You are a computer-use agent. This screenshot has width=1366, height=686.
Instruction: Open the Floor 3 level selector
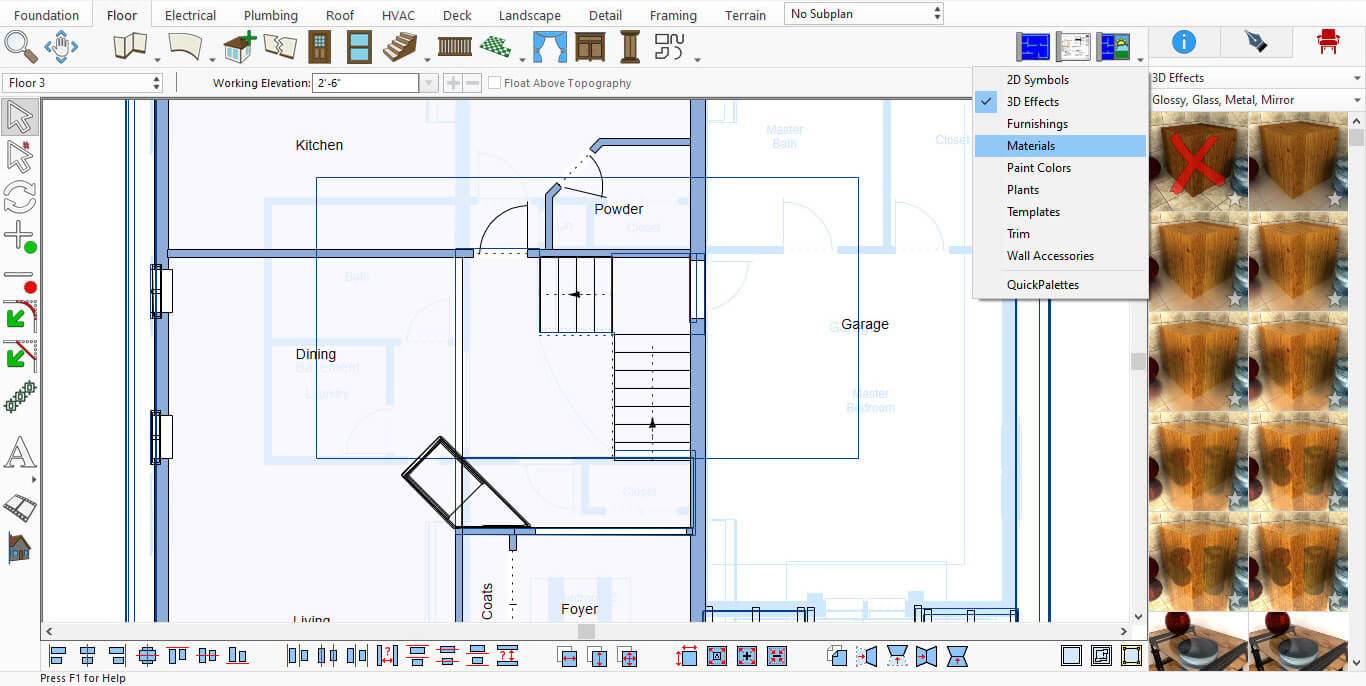coord(82,83)
